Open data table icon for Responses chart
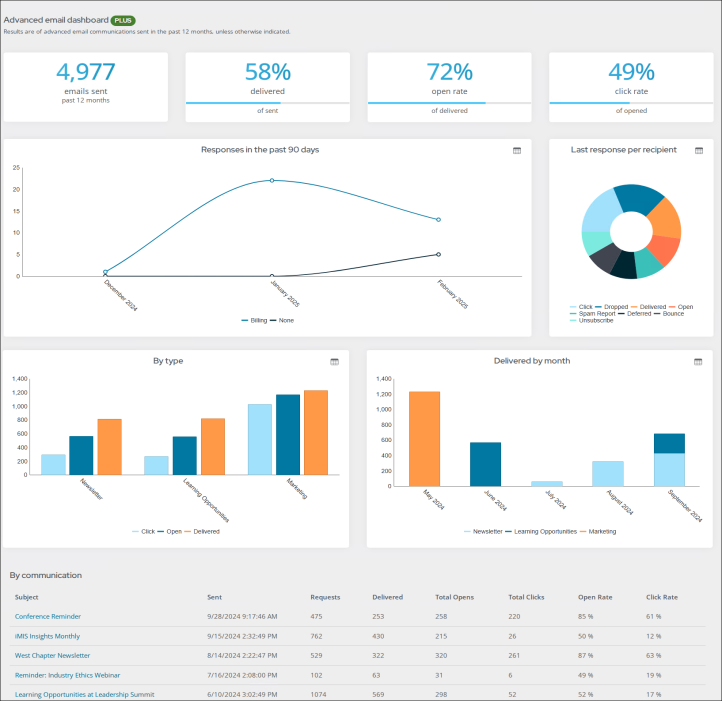This screenshot has height=701, width=722. (517, 151)
